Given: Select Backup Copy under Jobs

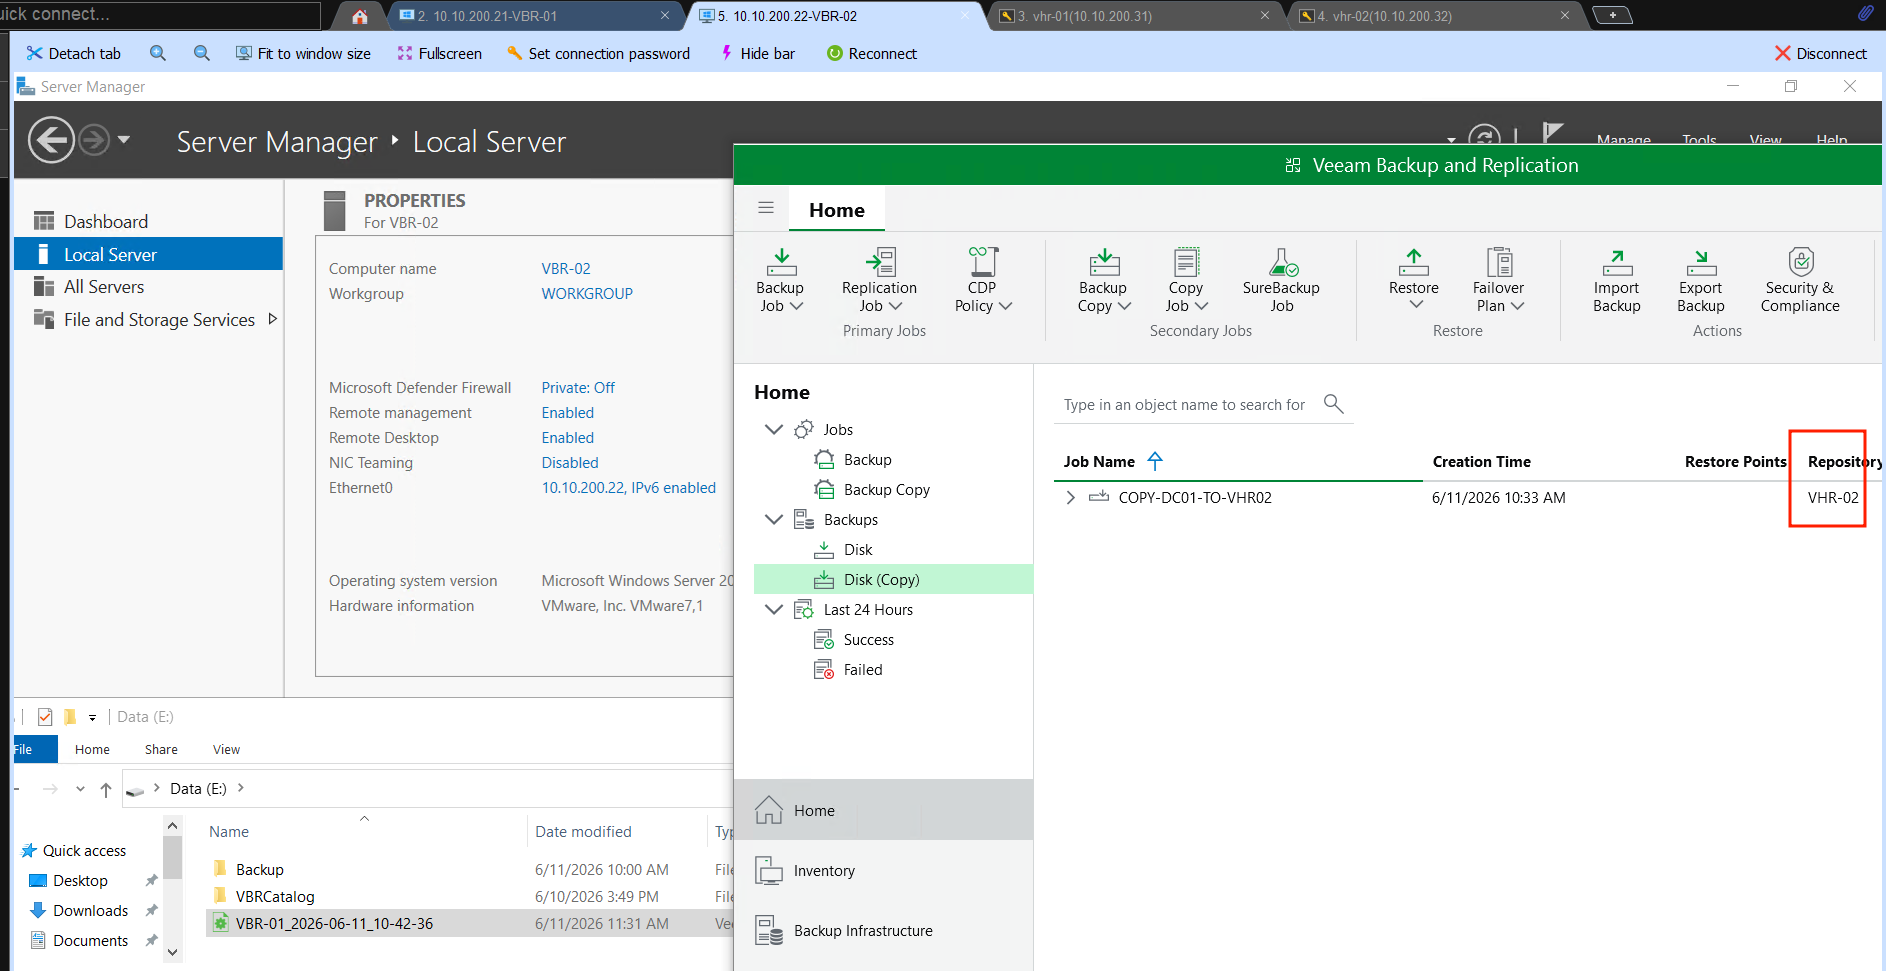Looking at the screenshot, I should click(886, 489).
